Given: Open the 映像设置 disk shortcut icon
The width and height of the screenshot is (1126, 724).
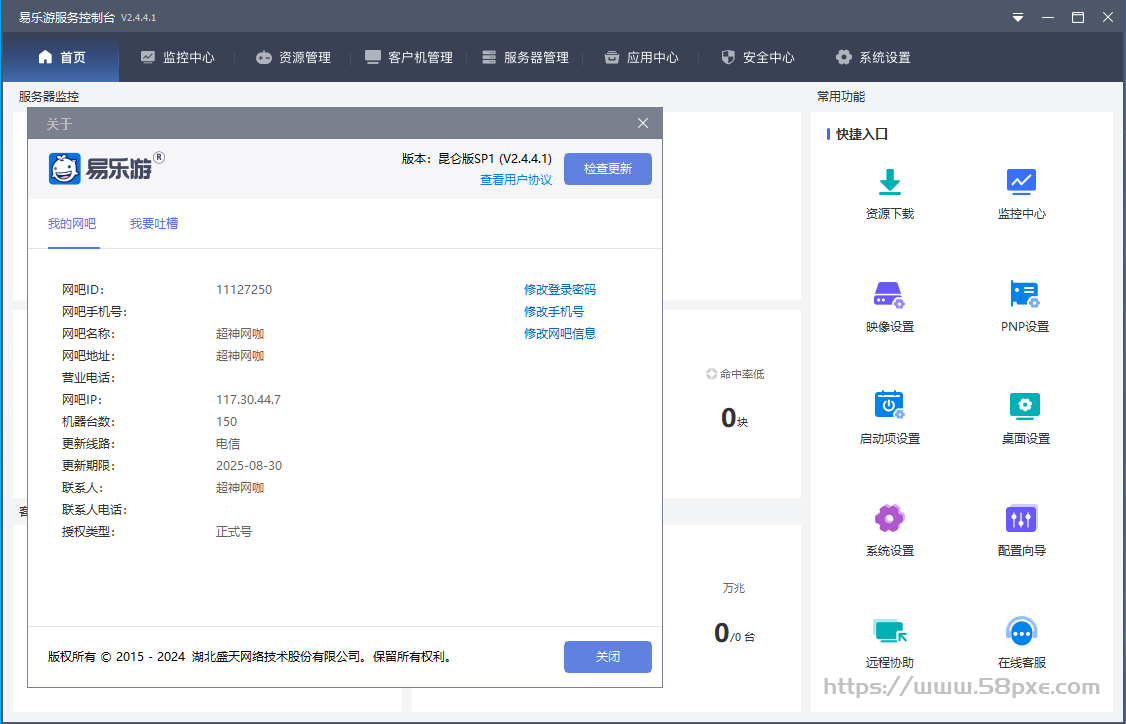Looking at the screenshot, I should [x=889, y=294].
